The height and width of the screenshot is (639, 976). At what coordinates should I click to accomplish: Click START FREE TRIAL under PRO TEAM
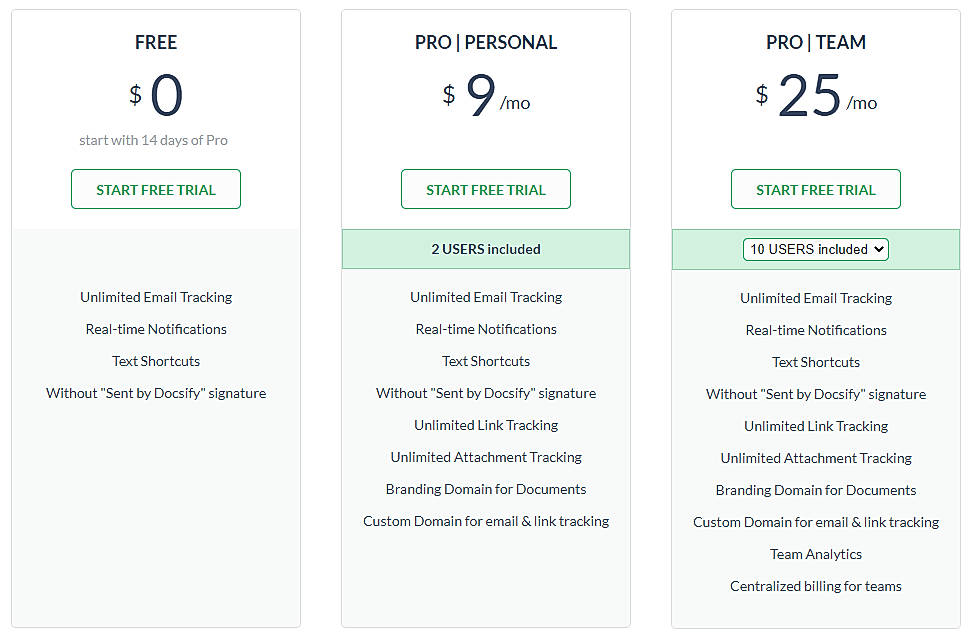pyautogui.click(x=815, y=189)
